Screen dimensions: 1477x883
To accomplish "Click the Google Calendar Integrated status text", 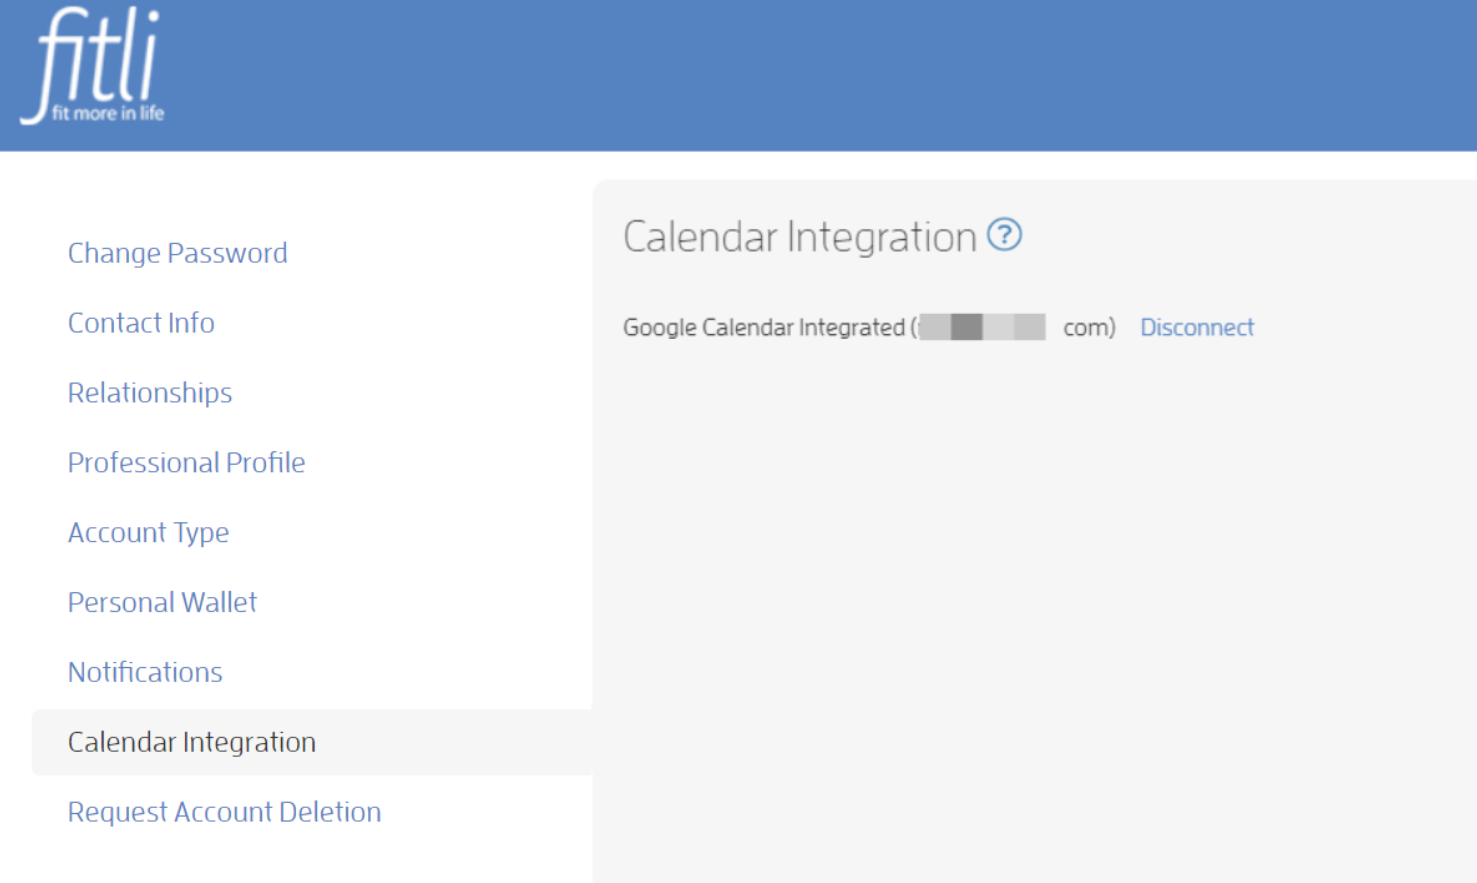I will [764, 327].
